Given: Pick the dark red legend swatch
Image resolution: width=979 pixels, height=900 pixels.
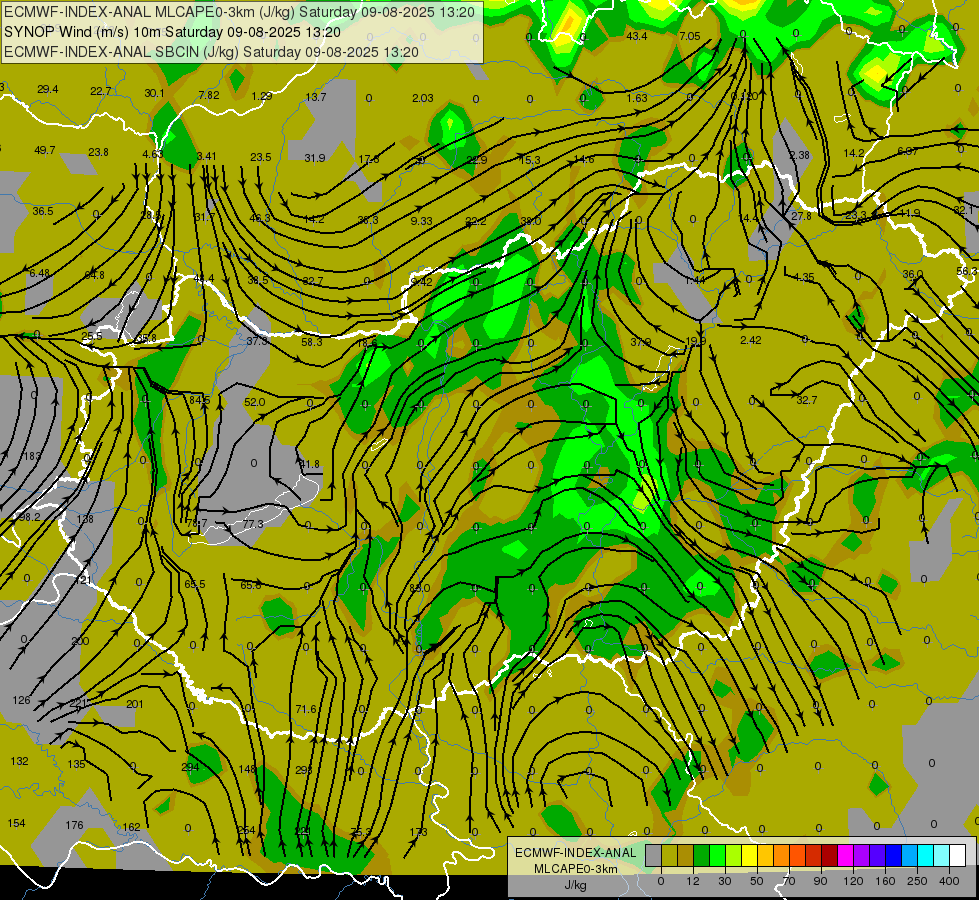Looking at the screenshot, I should 830,855.
